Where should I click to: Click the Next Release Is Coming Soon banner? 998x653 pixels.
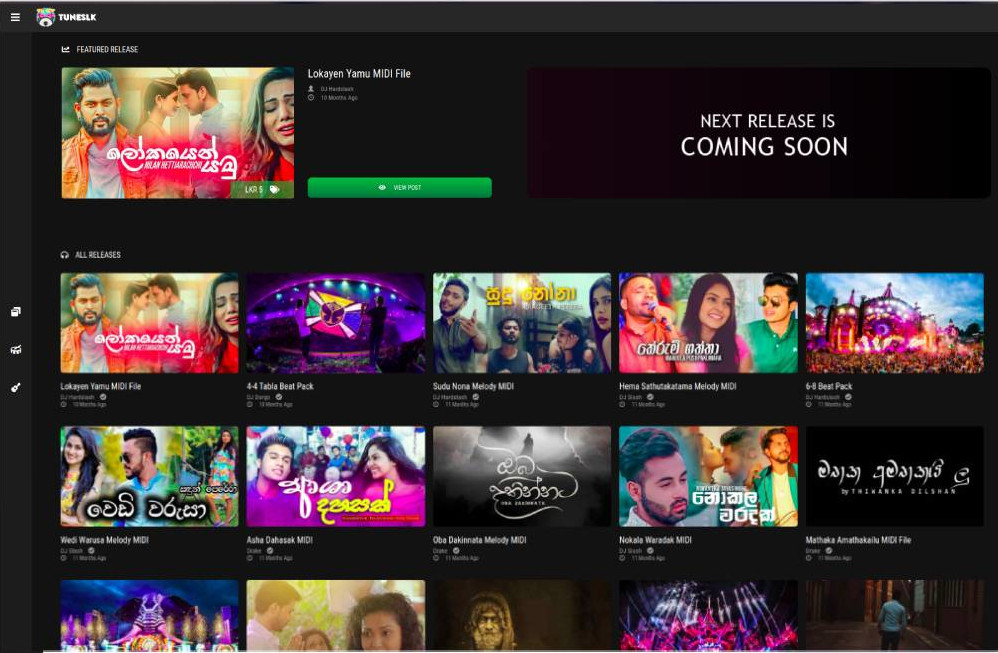pos(759,133)
